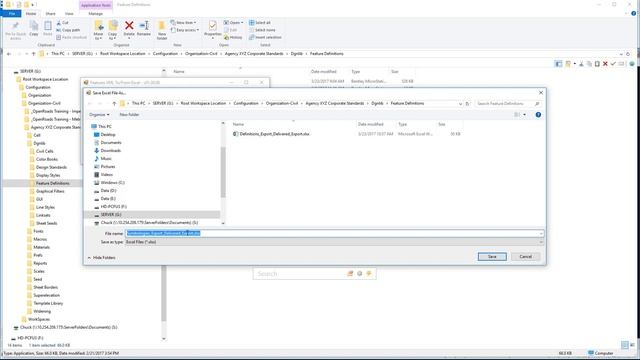Image resolution: width=640 pixels, height=360 pixels.
Task: Click the Explorer Up directory arrow
Action: point(33,54)
